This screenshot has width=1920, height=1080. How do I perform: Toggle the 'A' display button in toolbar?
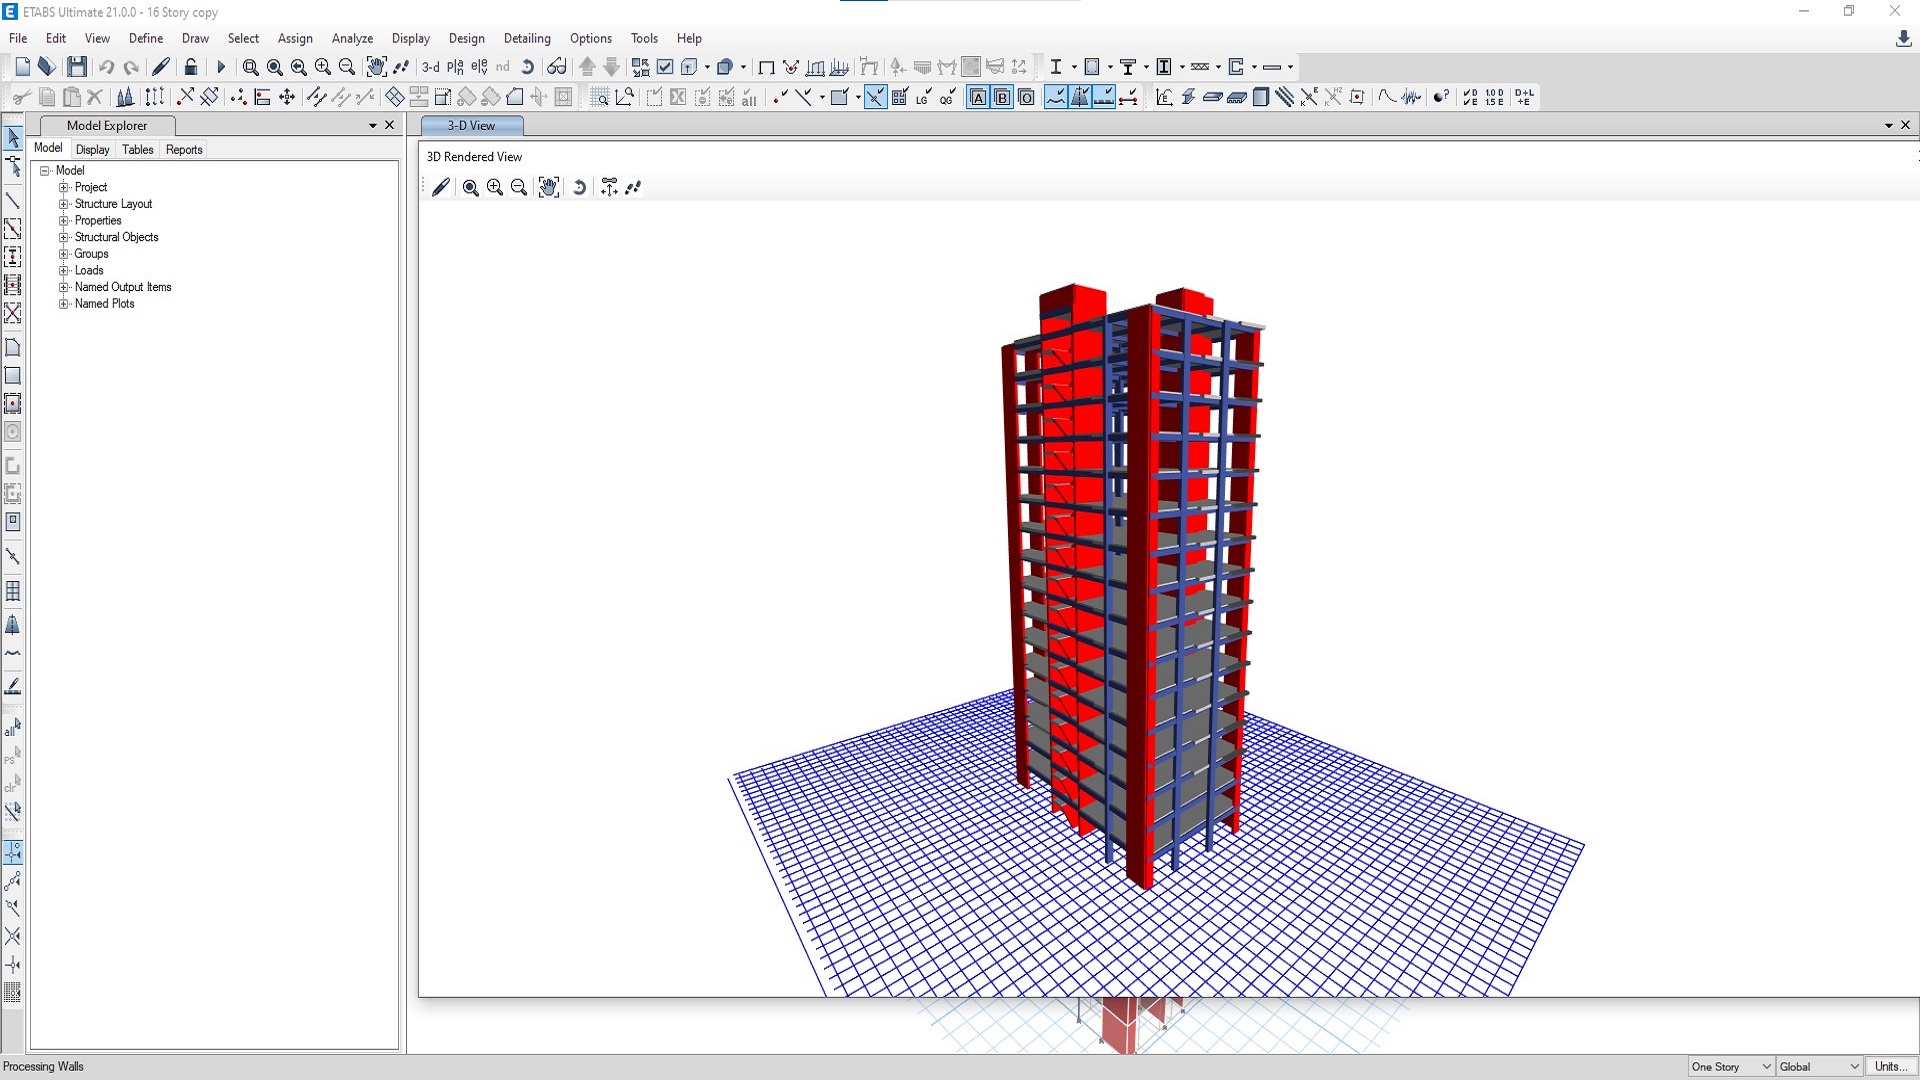pos(978,97)
